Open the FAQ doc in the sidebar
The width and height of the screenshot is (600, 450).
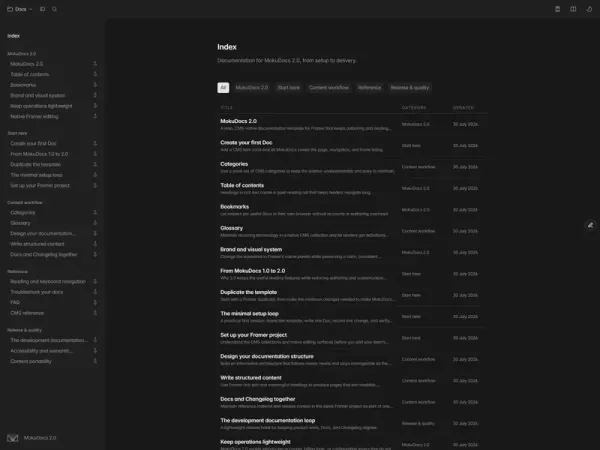[x=15, y=302]
